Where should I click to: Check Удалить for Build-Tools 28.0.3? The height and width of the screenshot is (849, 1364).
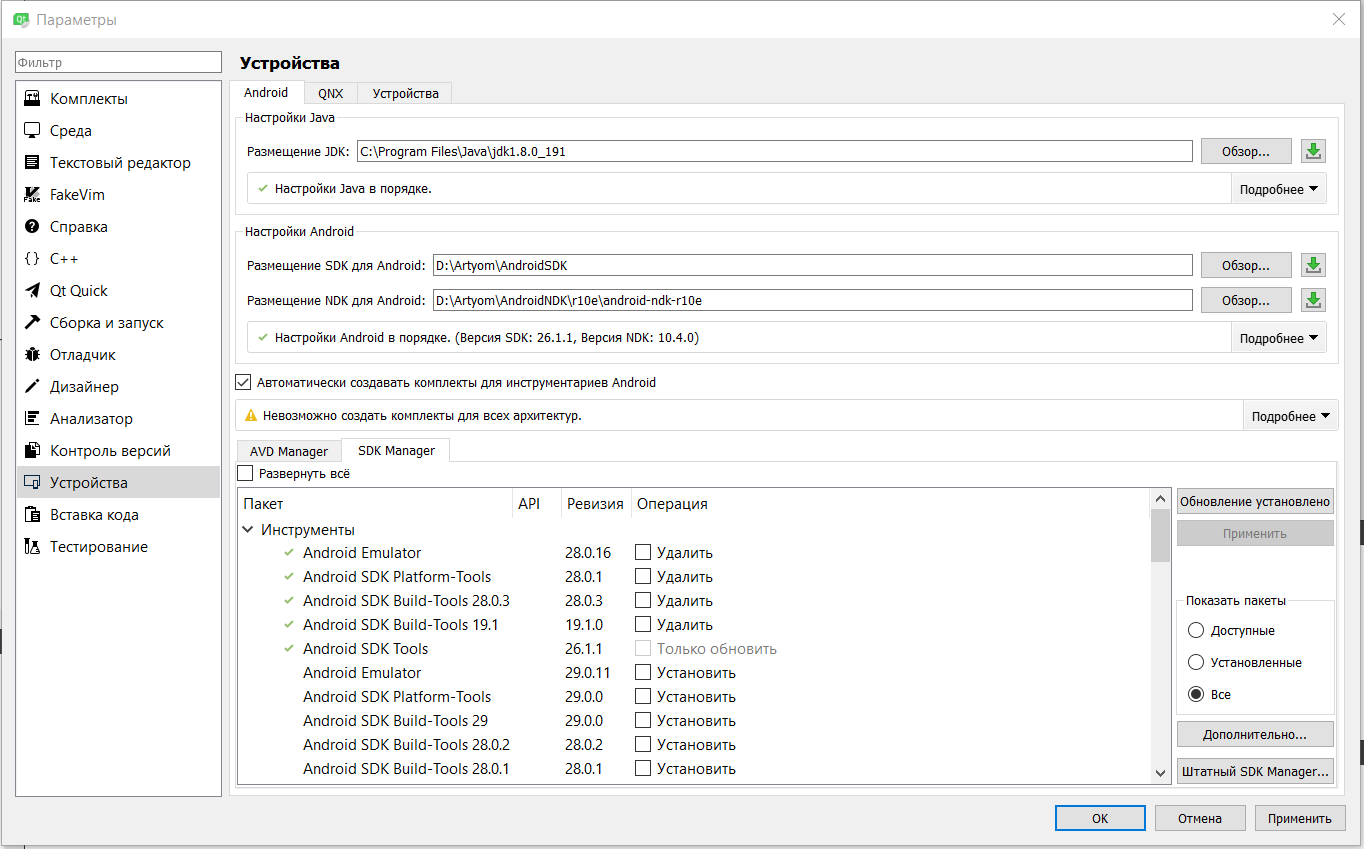pos(643,600)
